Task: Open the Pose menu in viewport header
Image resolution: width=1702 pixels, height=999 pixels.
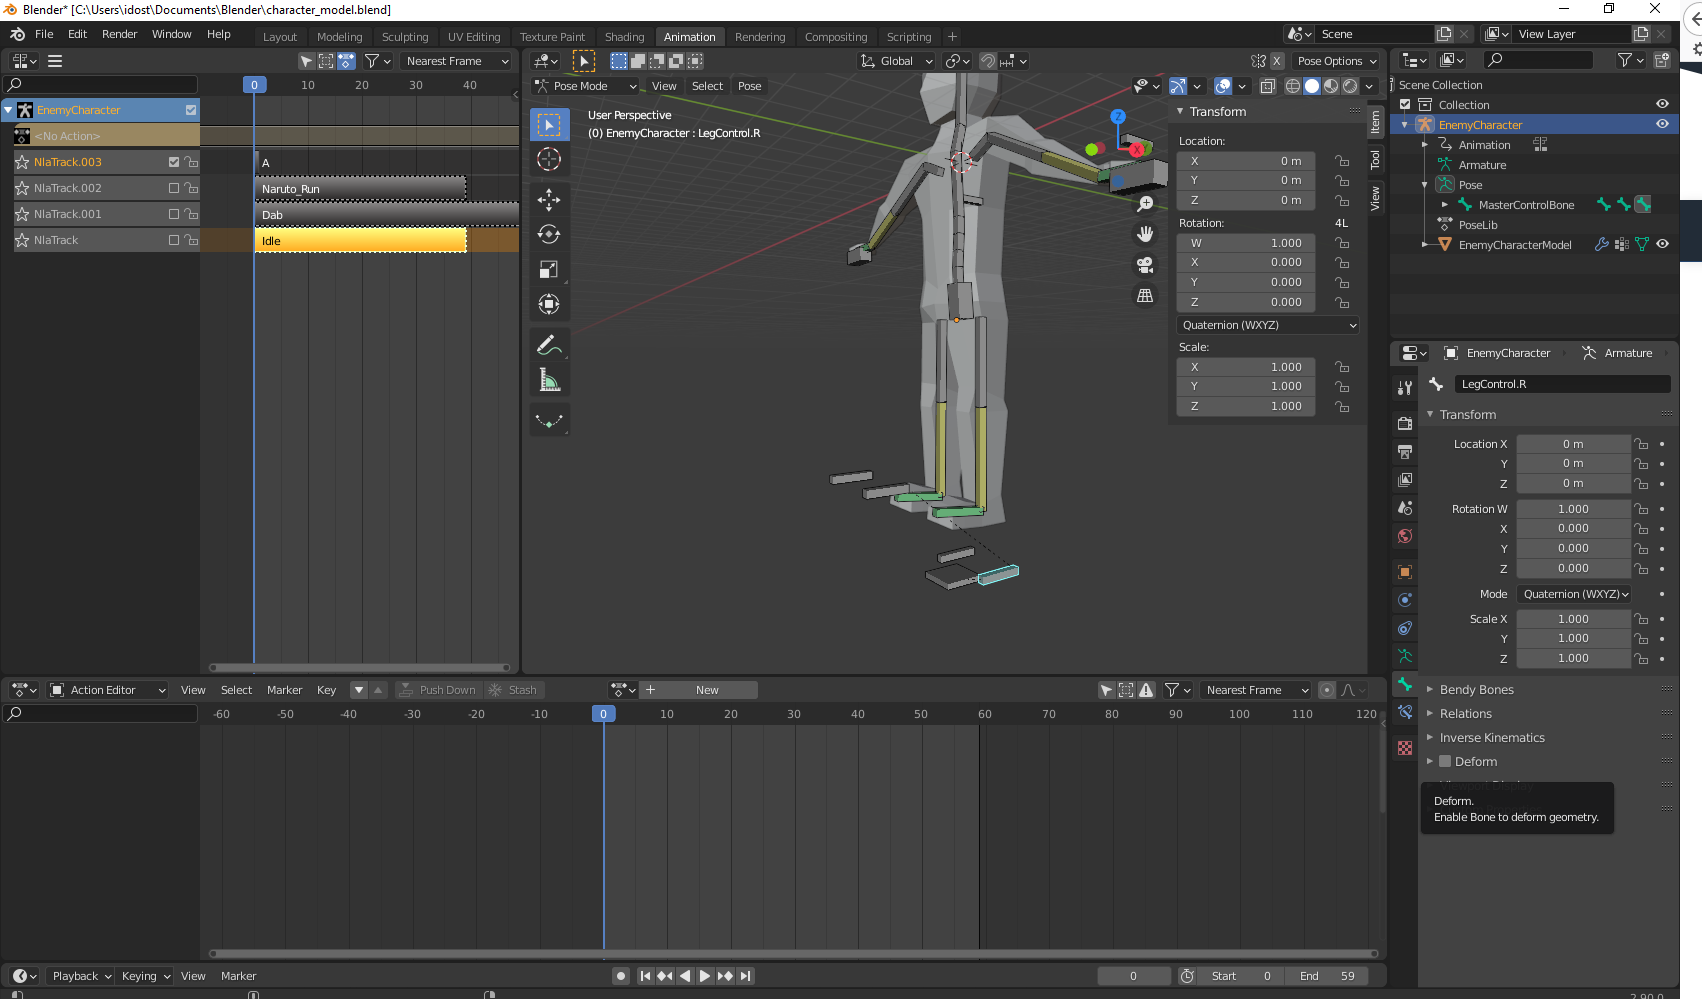Action: tap(750, 86)
